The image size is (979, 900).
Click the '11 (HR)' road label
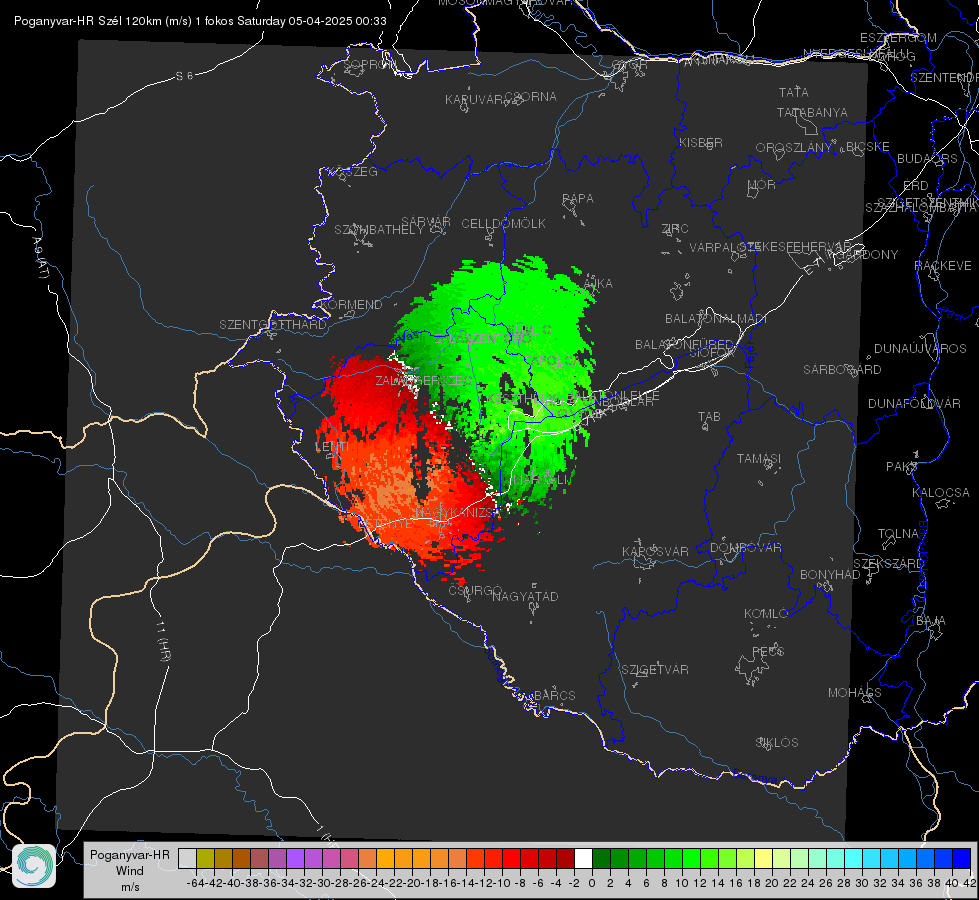162,640
